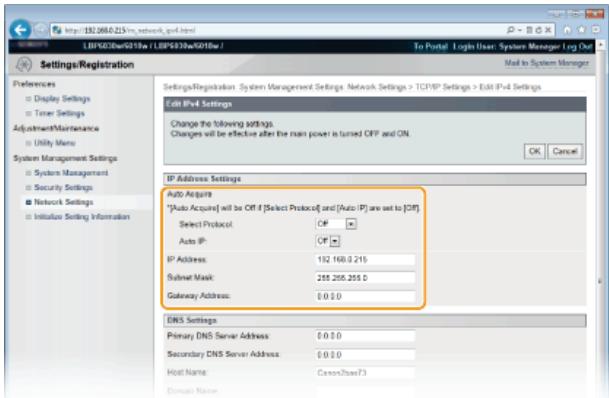Click the Secondary DNS Server Address field
This screenshot has width=609, height=398.
(365, 355)
